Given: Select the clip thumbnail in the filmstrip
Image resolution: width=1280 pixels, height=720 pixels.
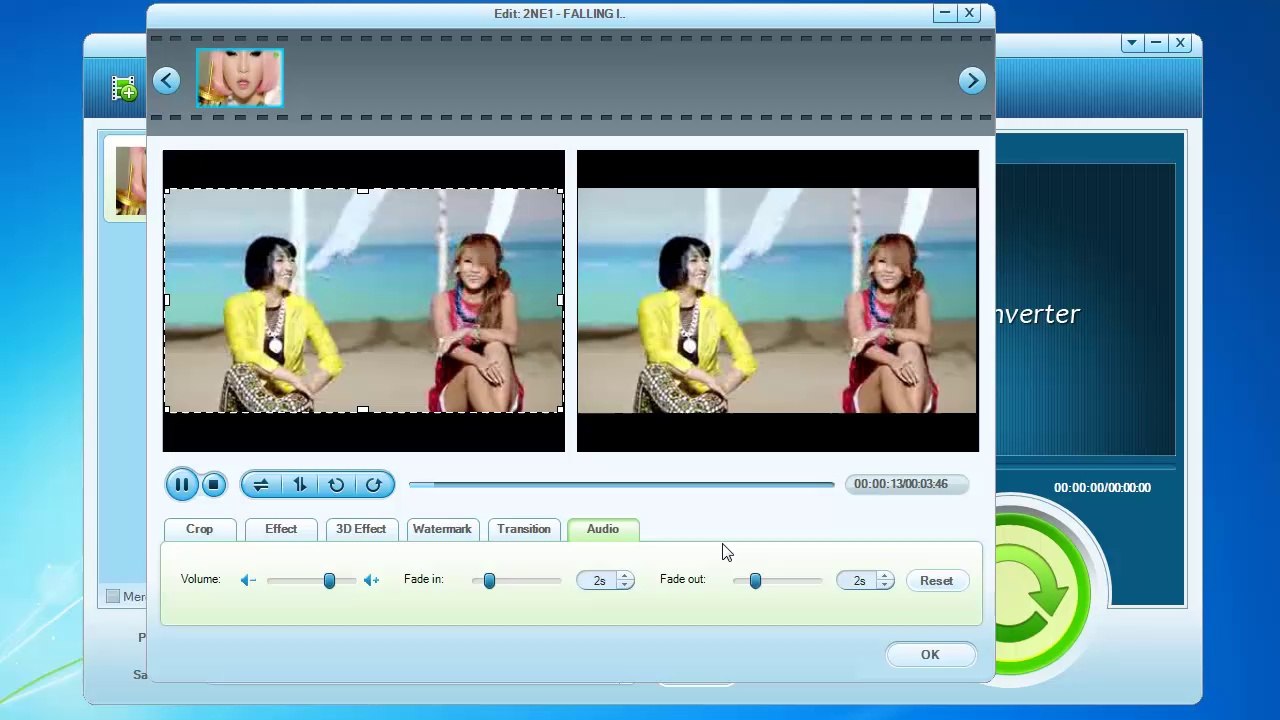Looking at the screenshot, I should click(x=240, y=78).
